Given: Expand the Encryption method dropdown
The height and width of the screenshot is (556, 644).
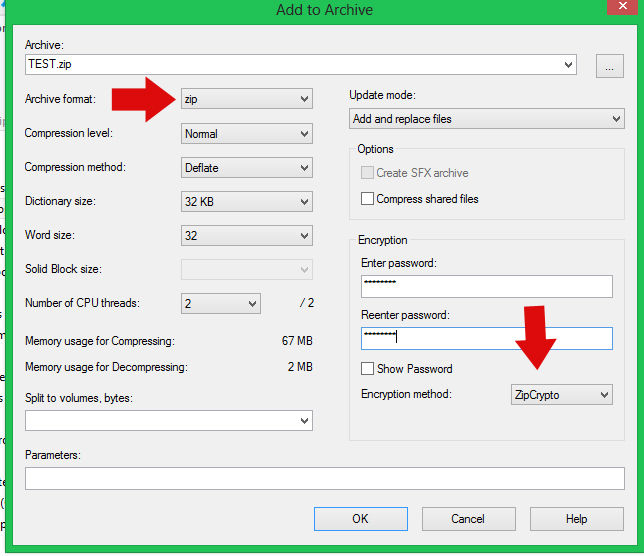Looking at the screenshot, I should [x=561, y=395].
